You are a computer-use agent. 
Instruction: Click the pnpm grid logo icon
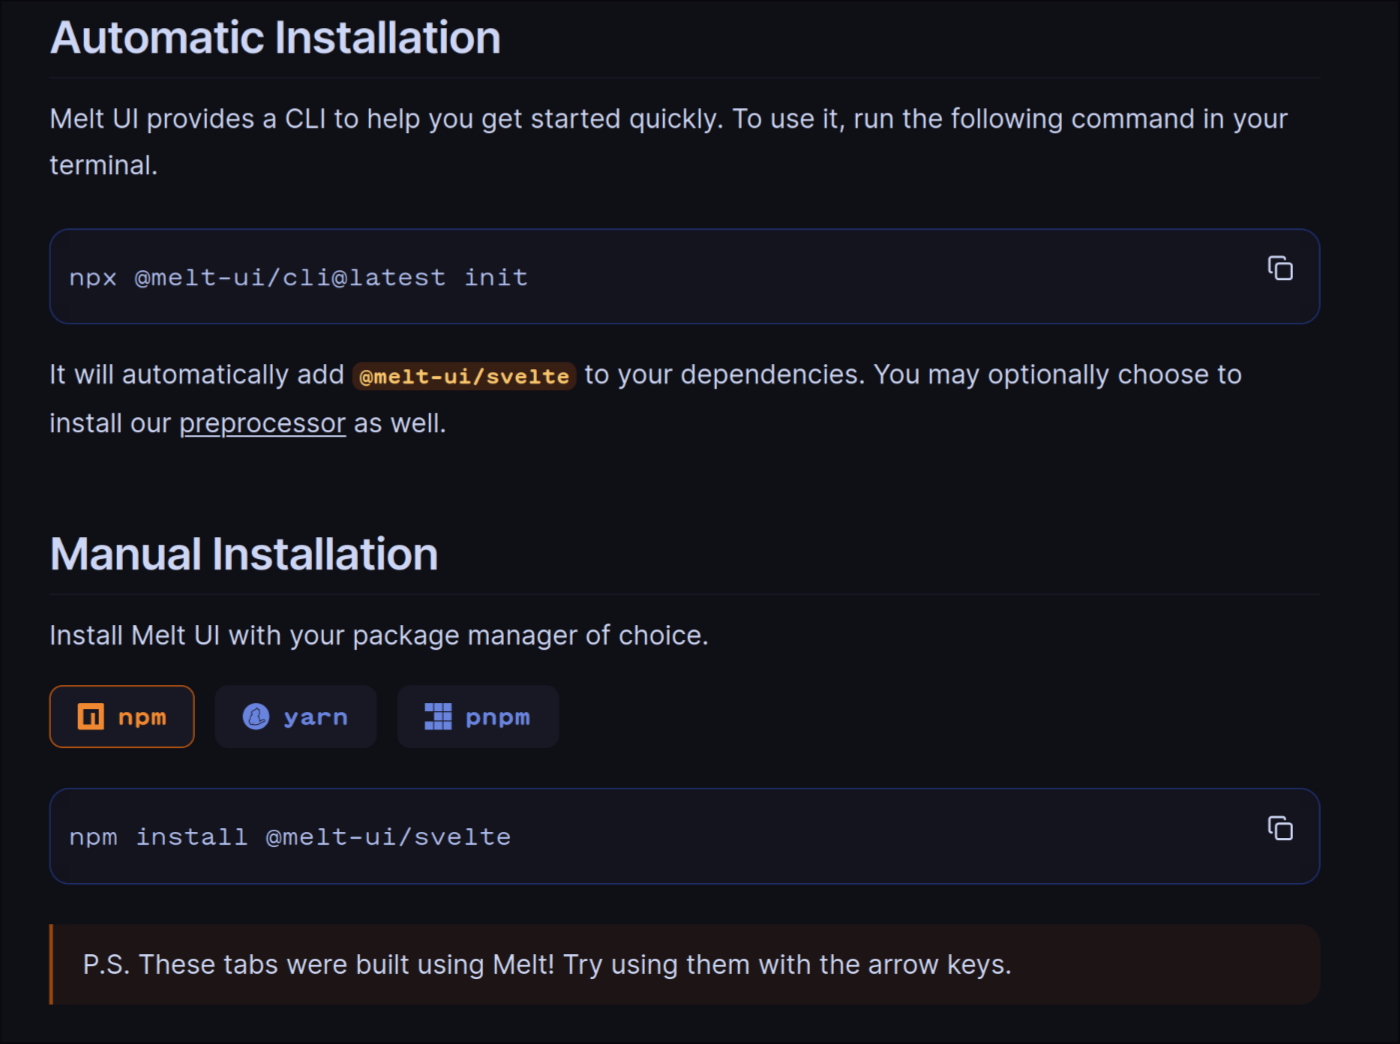tap(437, 716)
